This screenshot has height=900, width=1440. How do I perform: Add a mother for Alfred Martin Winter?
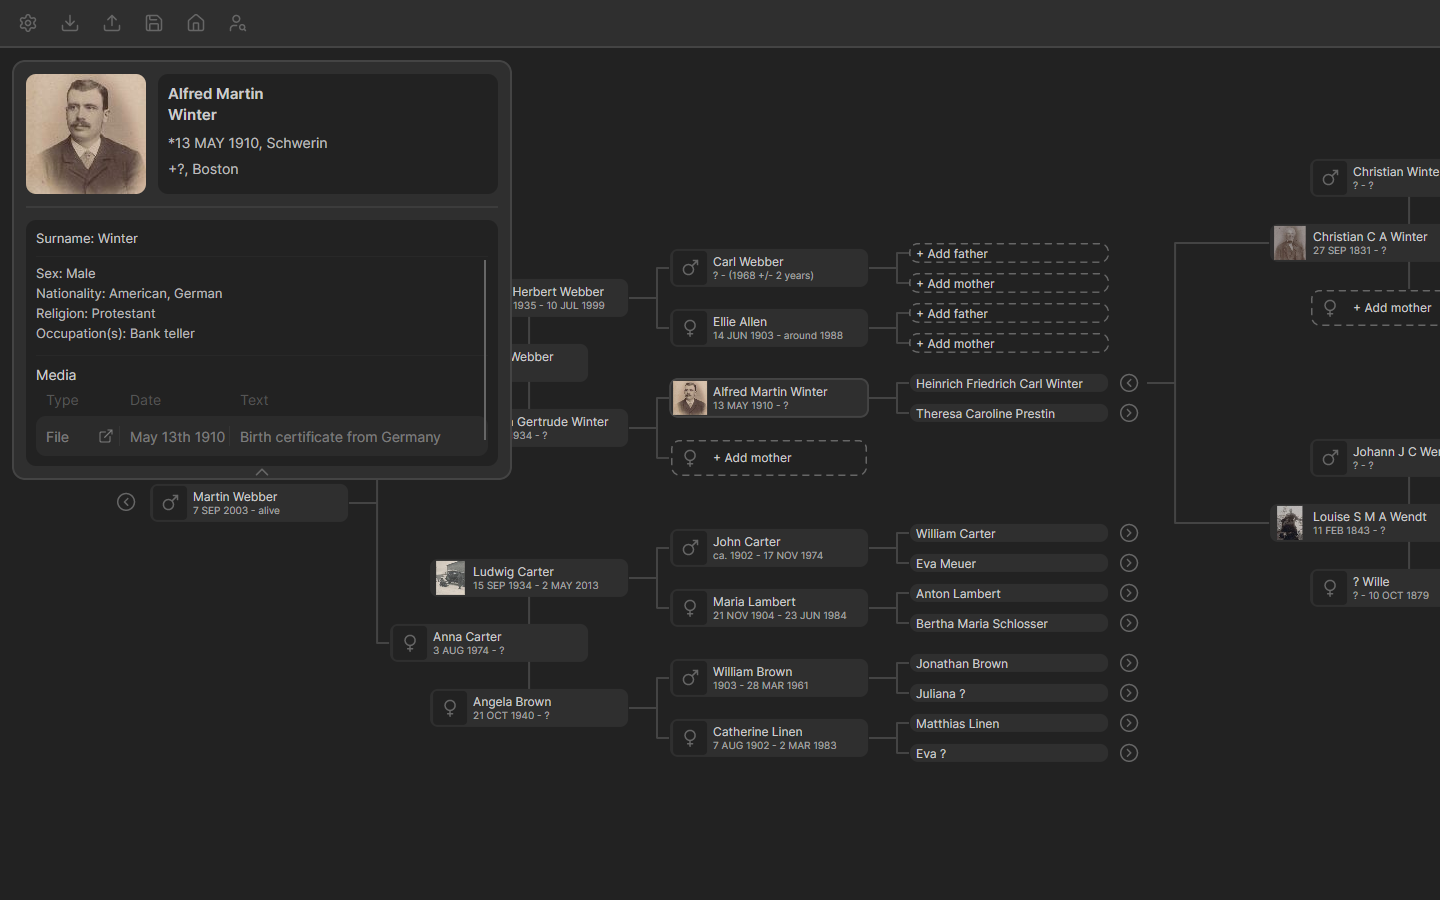[768, 457]
